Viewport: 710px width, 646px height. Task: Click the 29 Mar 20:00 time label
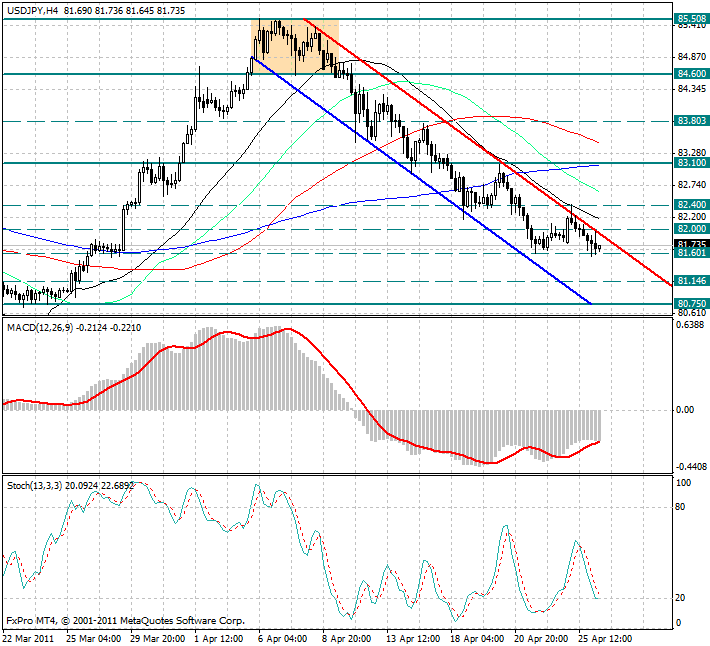coord(158,639)
